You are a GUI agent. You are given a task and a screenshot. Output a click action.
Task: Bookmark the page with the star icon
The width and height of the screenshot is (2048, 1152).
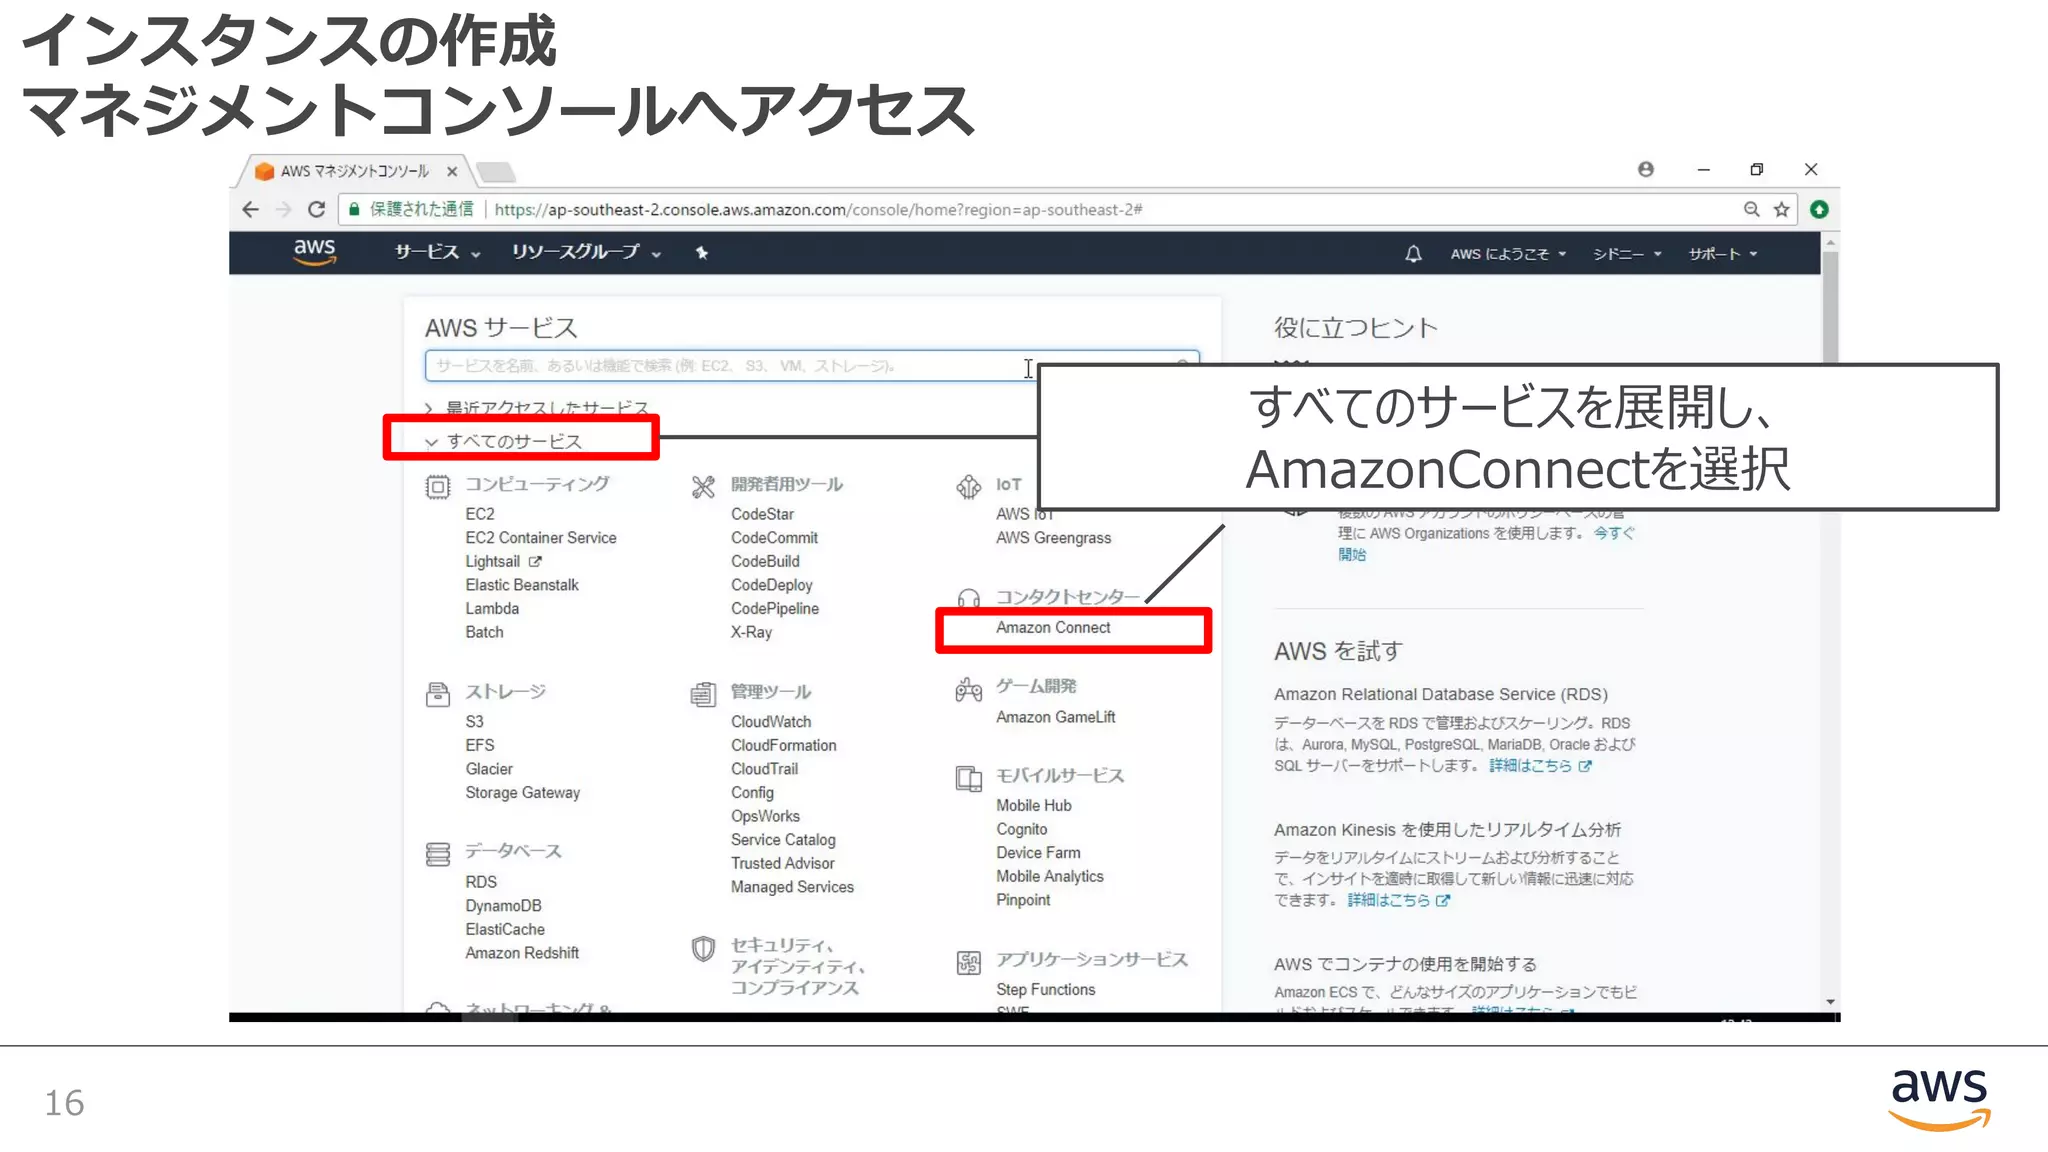(1781, 209)
